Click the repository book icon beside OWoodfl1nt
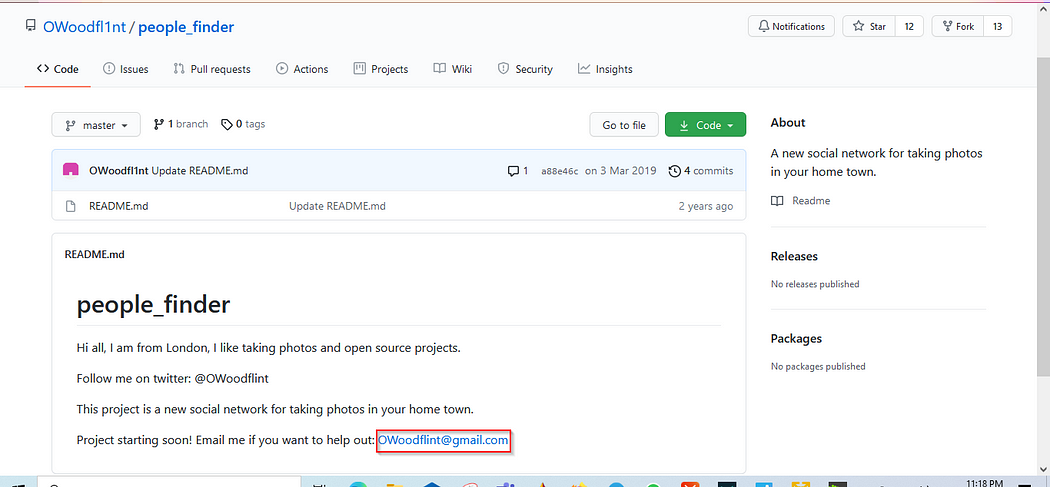This screenshot has height=487, width=1050. [x=30, y=26]
